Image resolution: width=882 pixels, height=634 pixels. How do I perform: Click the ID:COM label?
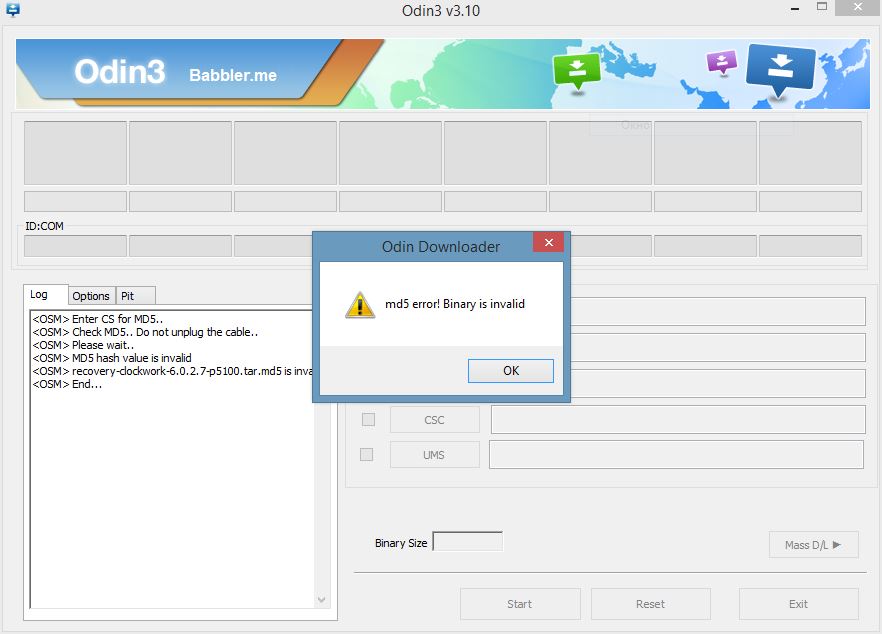(44, 226)
